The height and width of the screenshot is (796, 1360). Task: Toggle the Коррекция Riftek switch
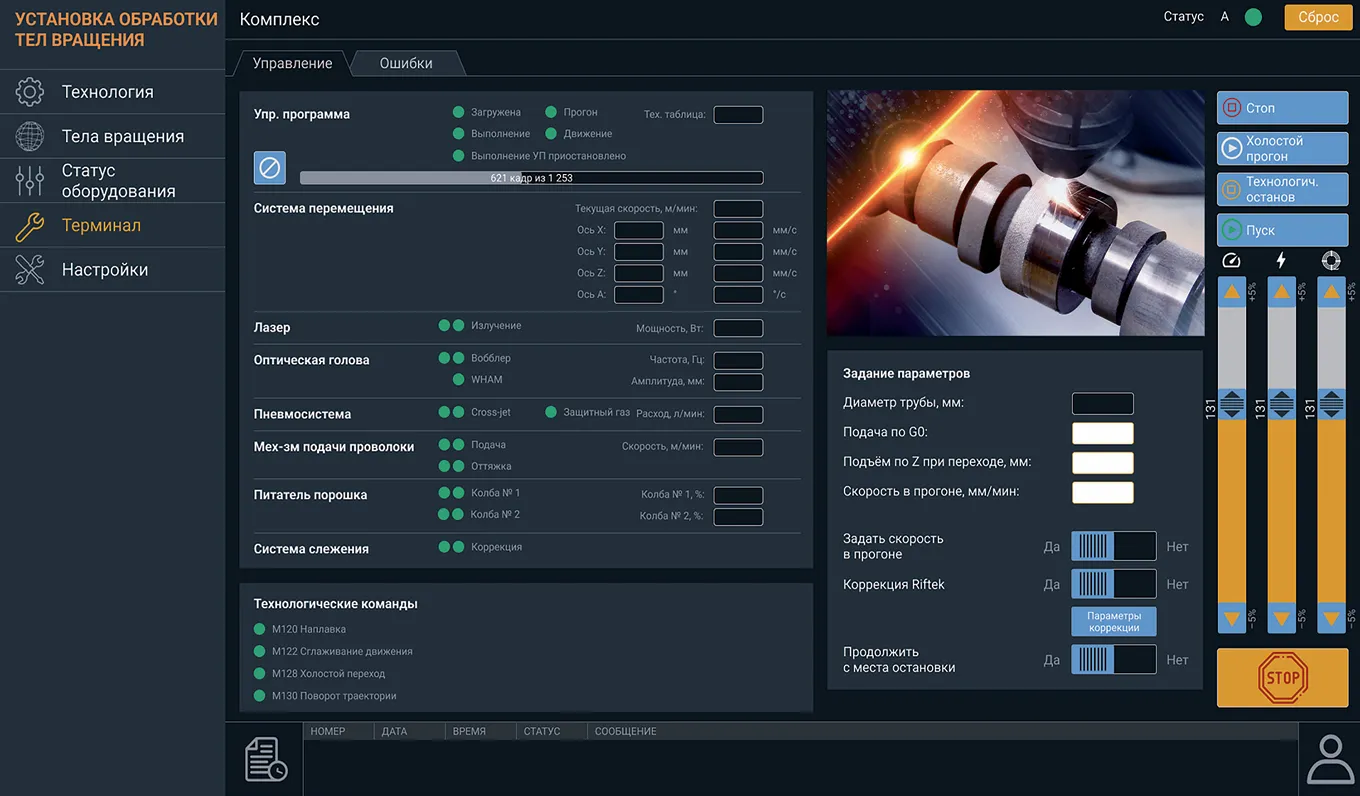click(1113, 584)
